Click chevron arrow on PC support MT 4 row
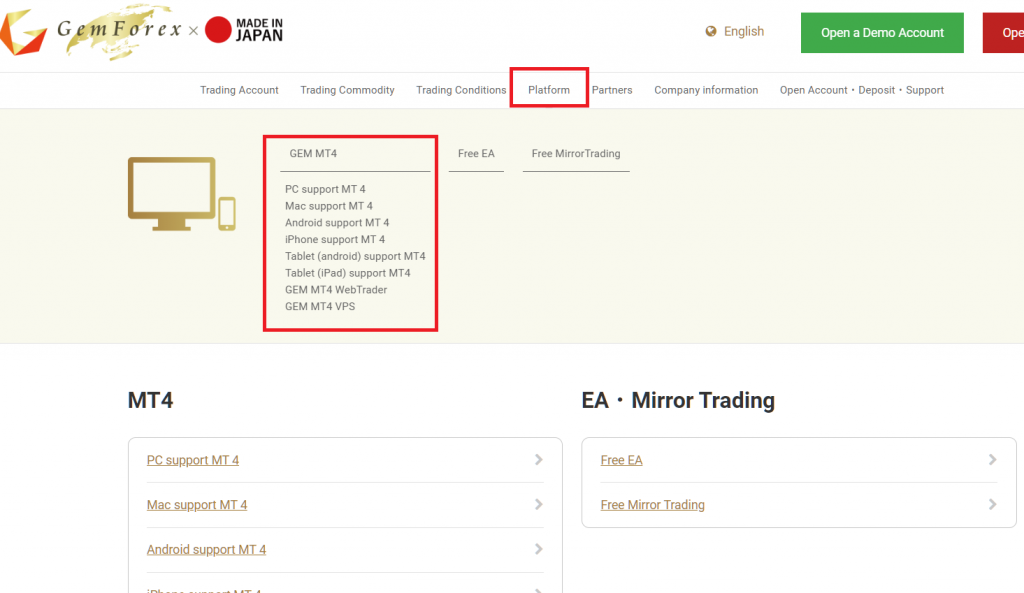Viewport: 1024px width, 593px height. click(539, 460)
